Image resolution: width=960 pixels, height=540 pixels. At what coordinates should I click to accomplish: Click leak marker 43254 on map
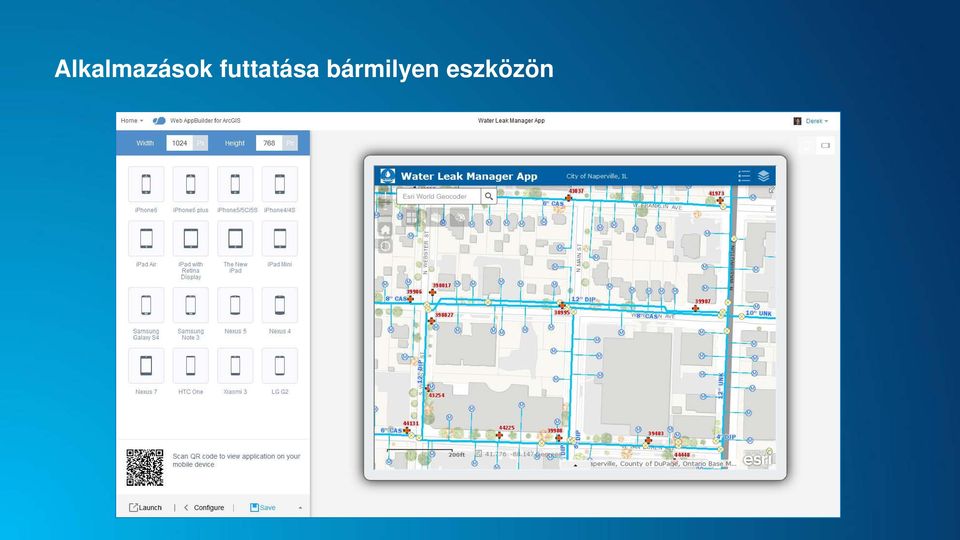pos(429,389)
